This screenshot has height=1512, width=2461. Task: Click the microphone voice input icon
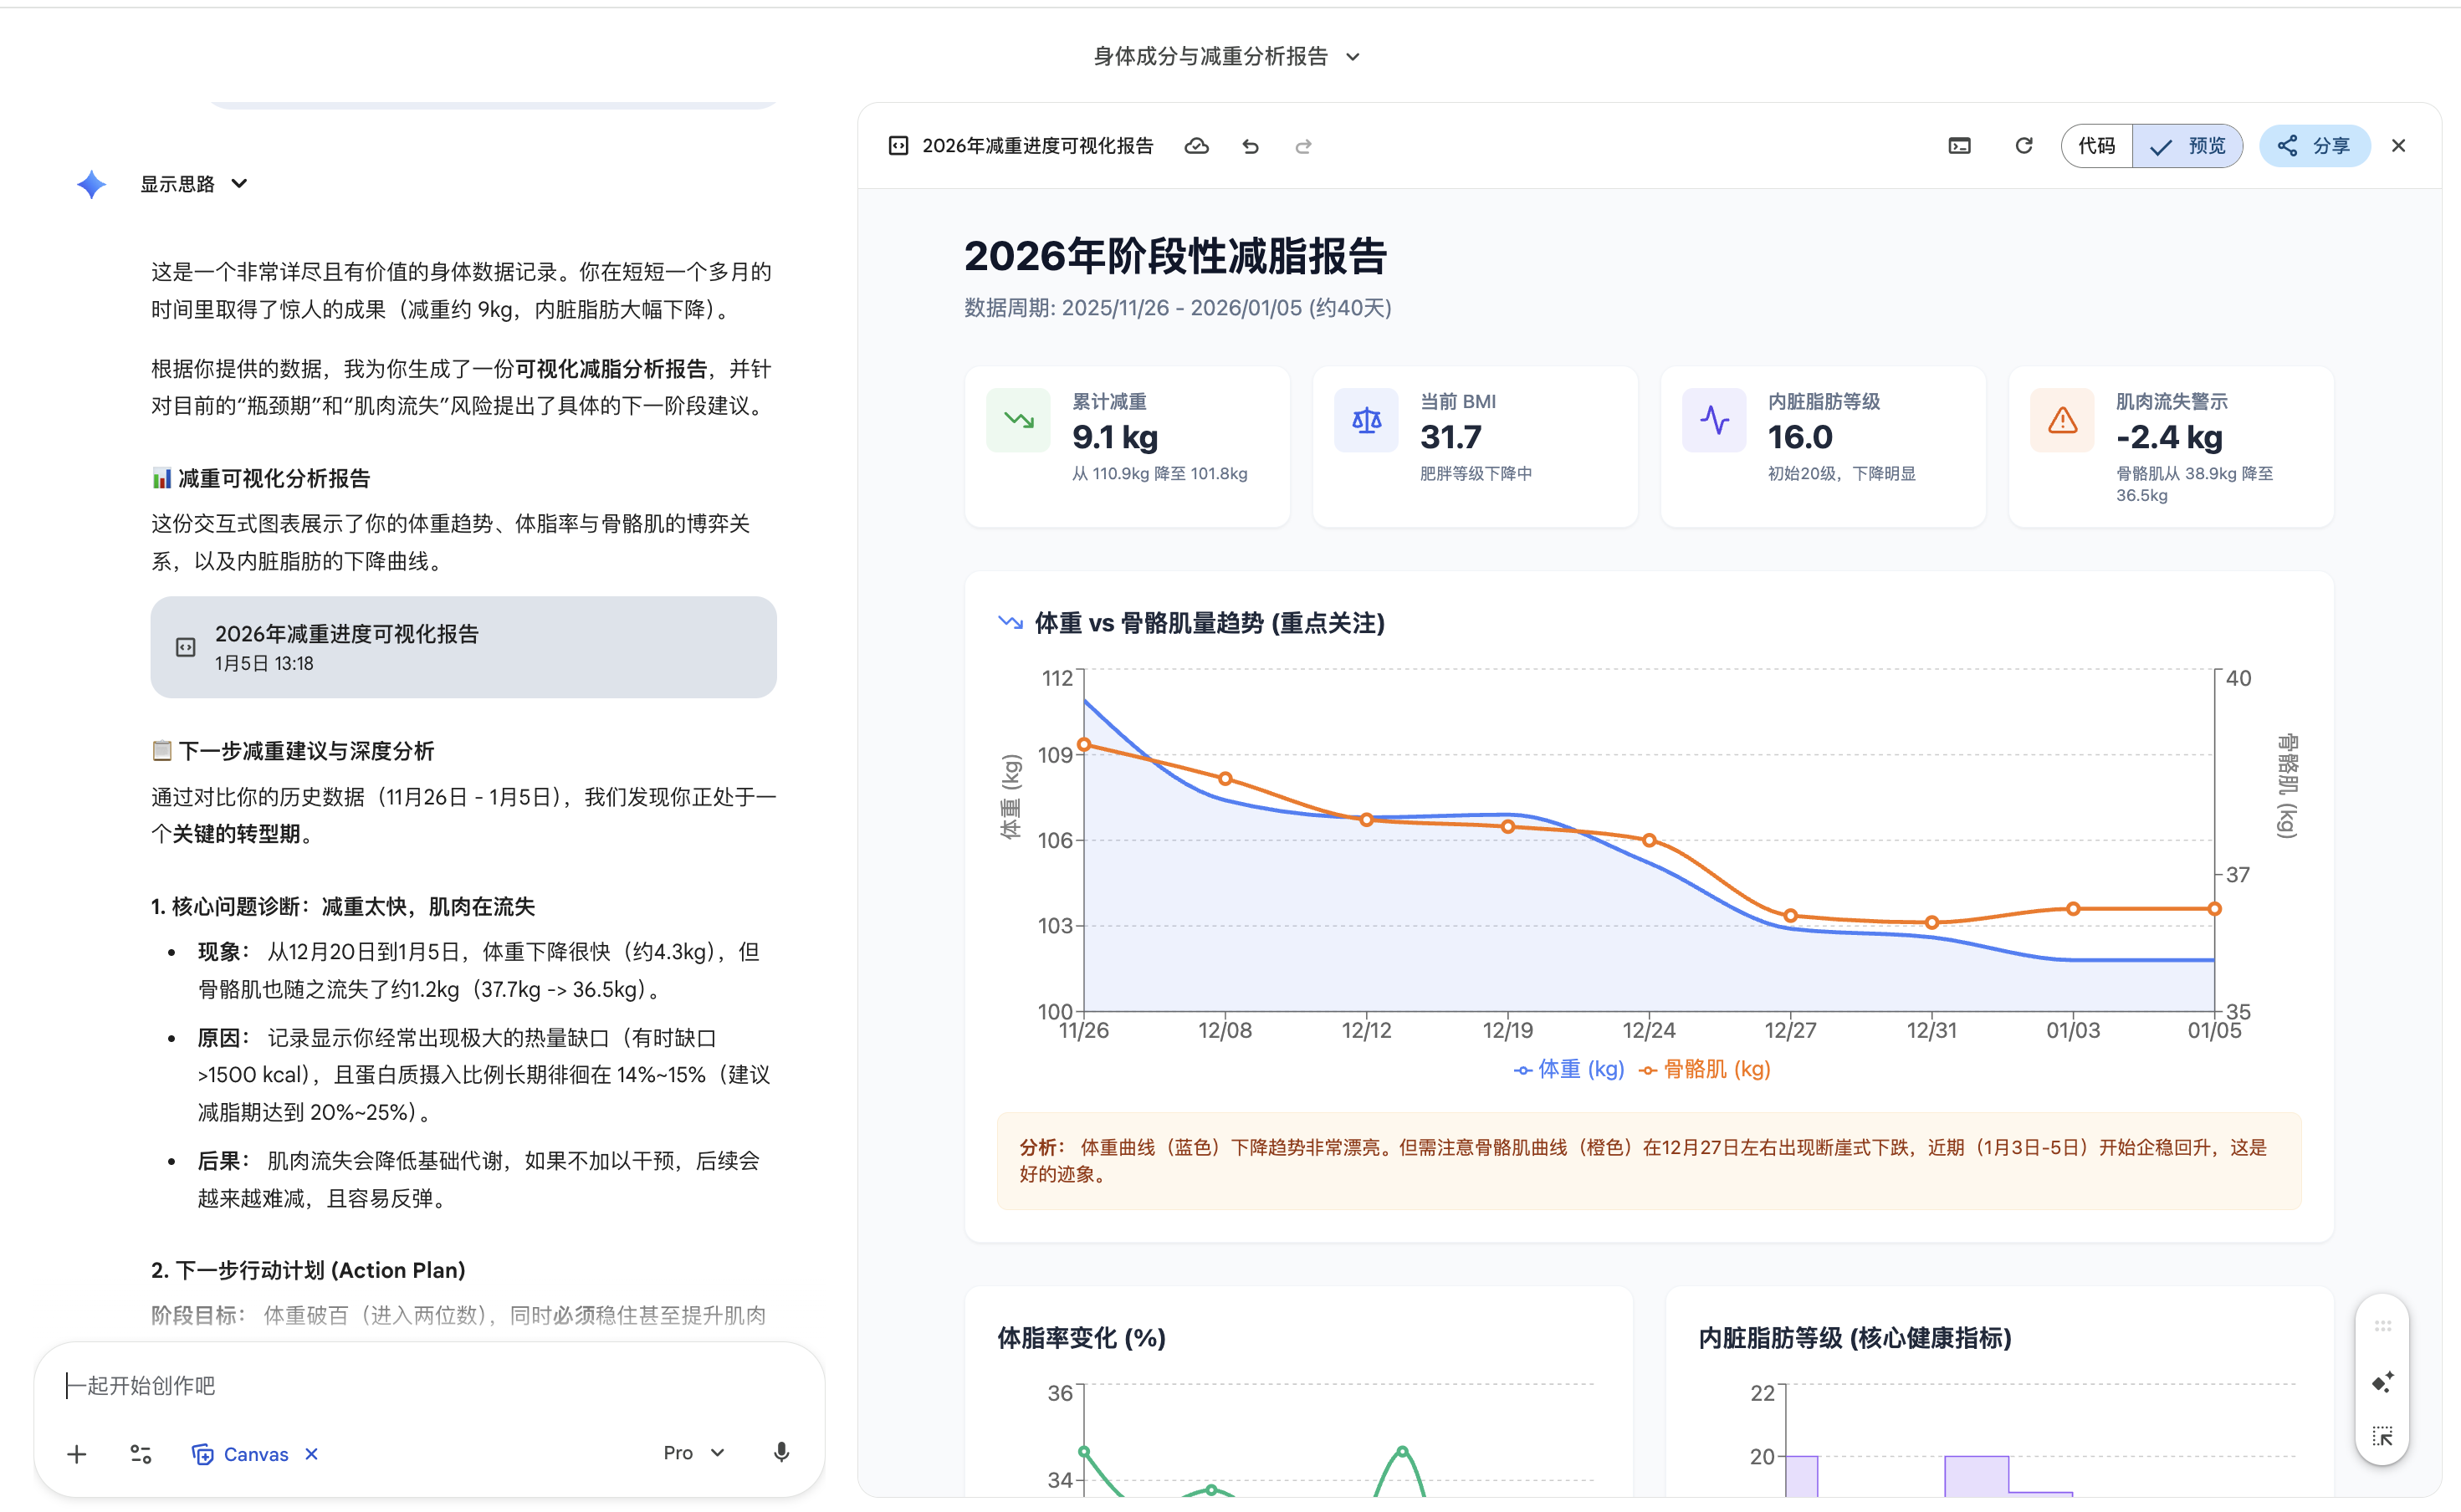point(781,1453)
